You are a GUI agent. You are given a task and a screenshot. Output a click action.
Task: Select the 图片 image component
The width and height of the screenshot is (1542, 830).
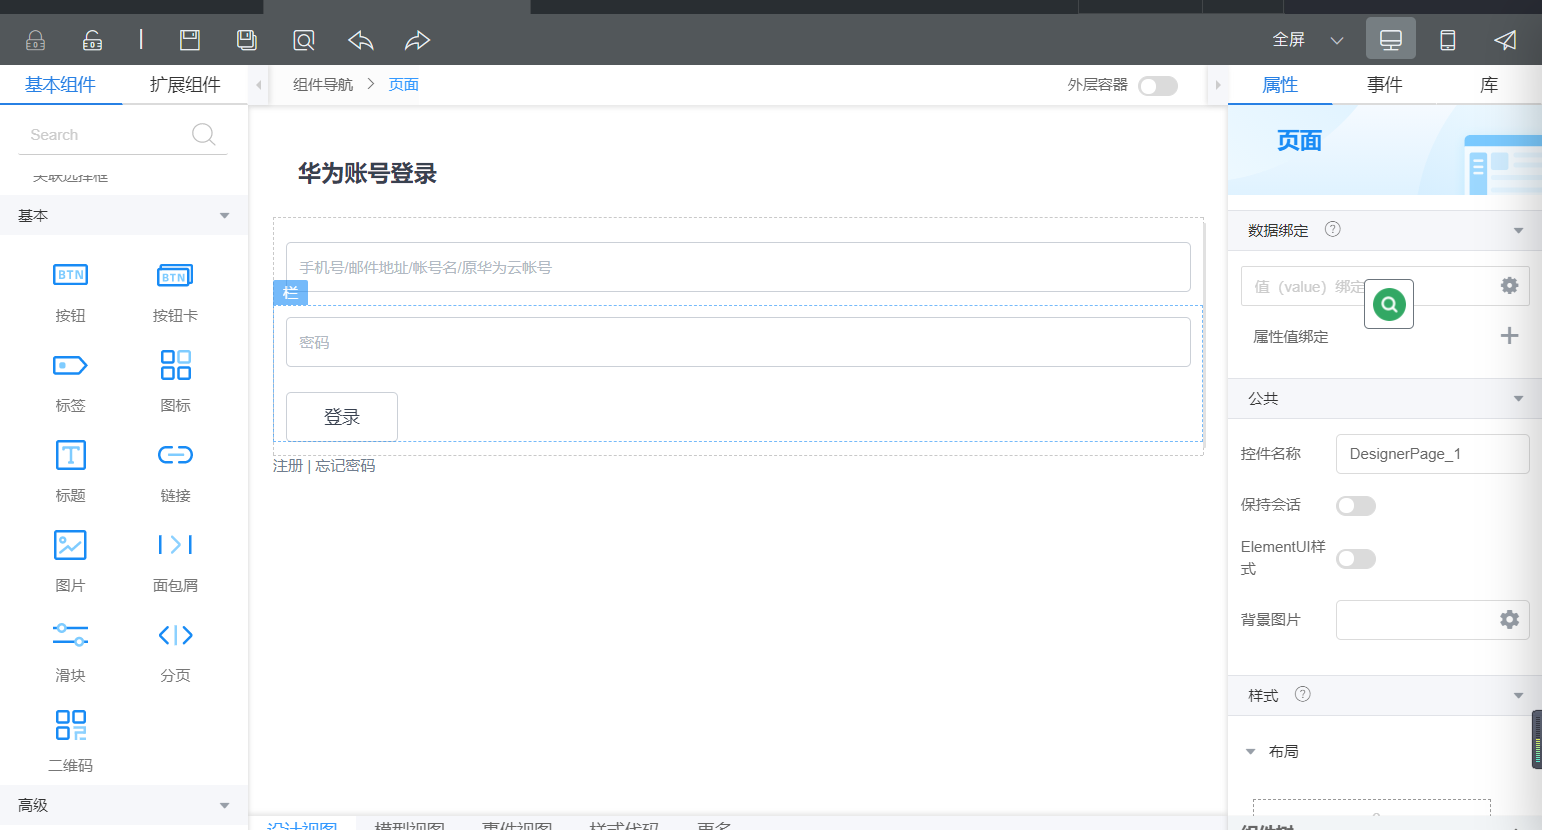[70, 562]
